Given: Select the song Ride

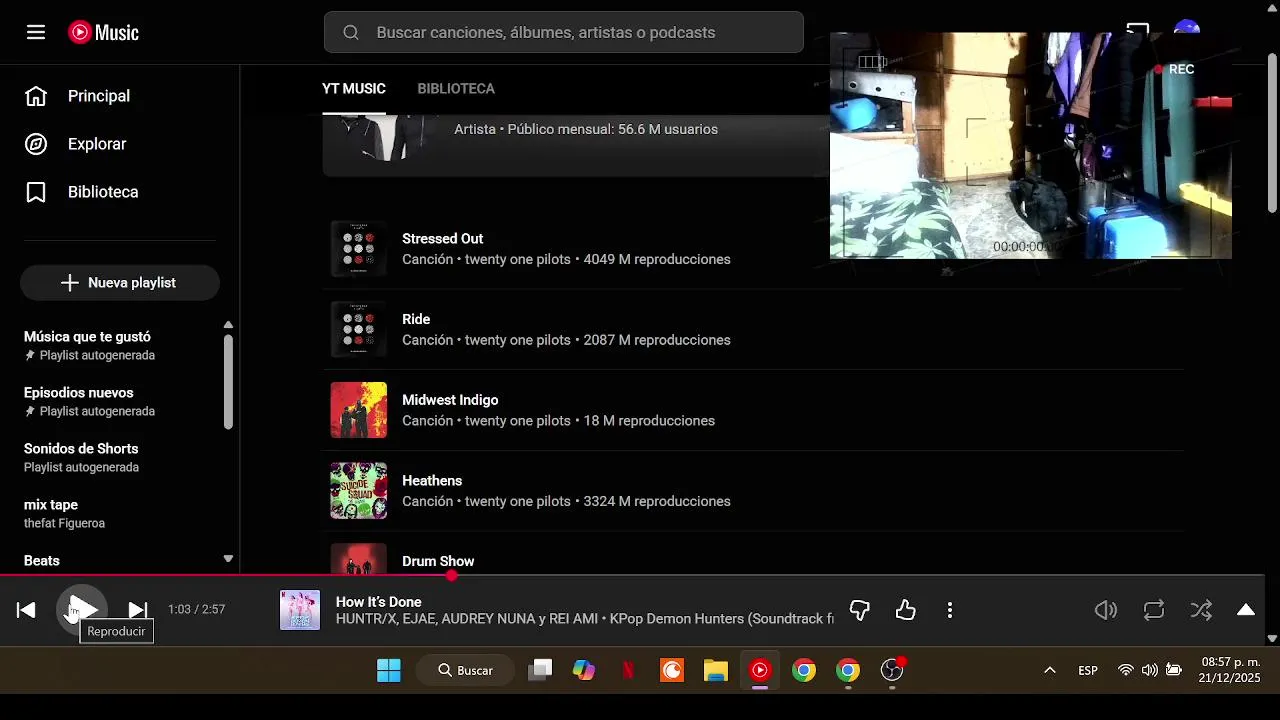Looking at the screenshot, I should click(416, 320).
